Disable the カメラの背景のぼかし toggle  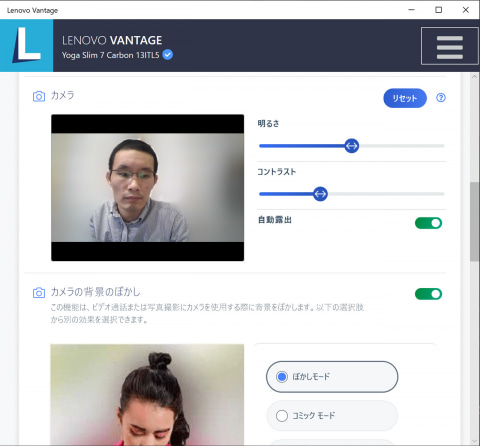tap(428, 294)
